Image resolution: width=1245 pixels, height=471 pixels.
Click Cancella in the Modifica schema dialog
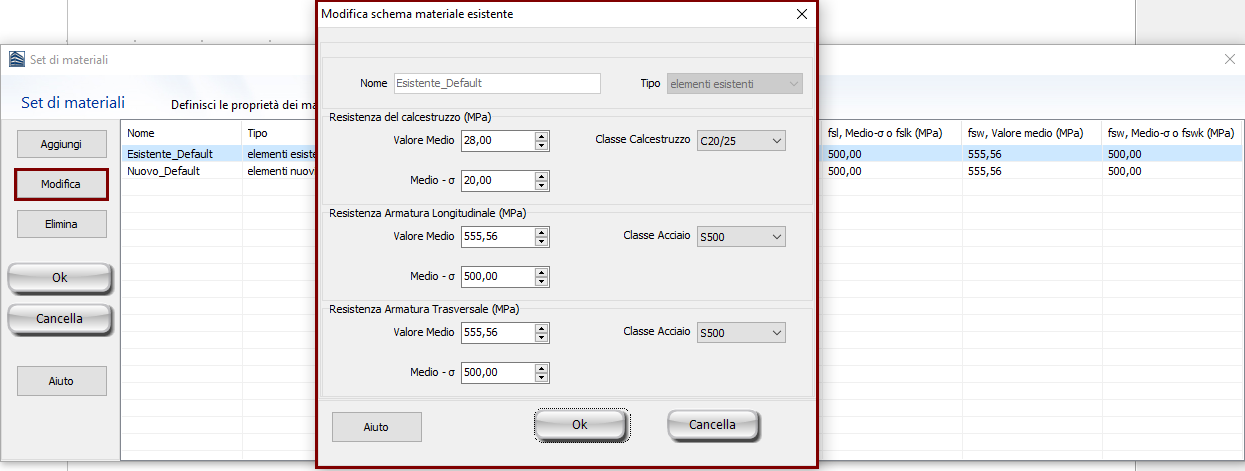[713, 425]
